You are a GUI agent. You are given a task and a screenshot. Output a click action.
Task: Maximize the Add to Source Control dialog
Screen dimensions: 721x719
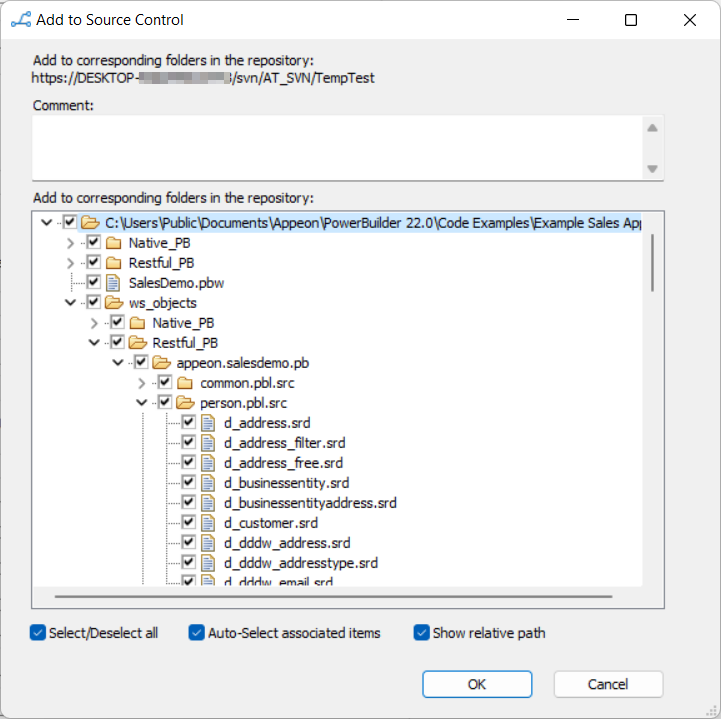click(x=631, y=20)
